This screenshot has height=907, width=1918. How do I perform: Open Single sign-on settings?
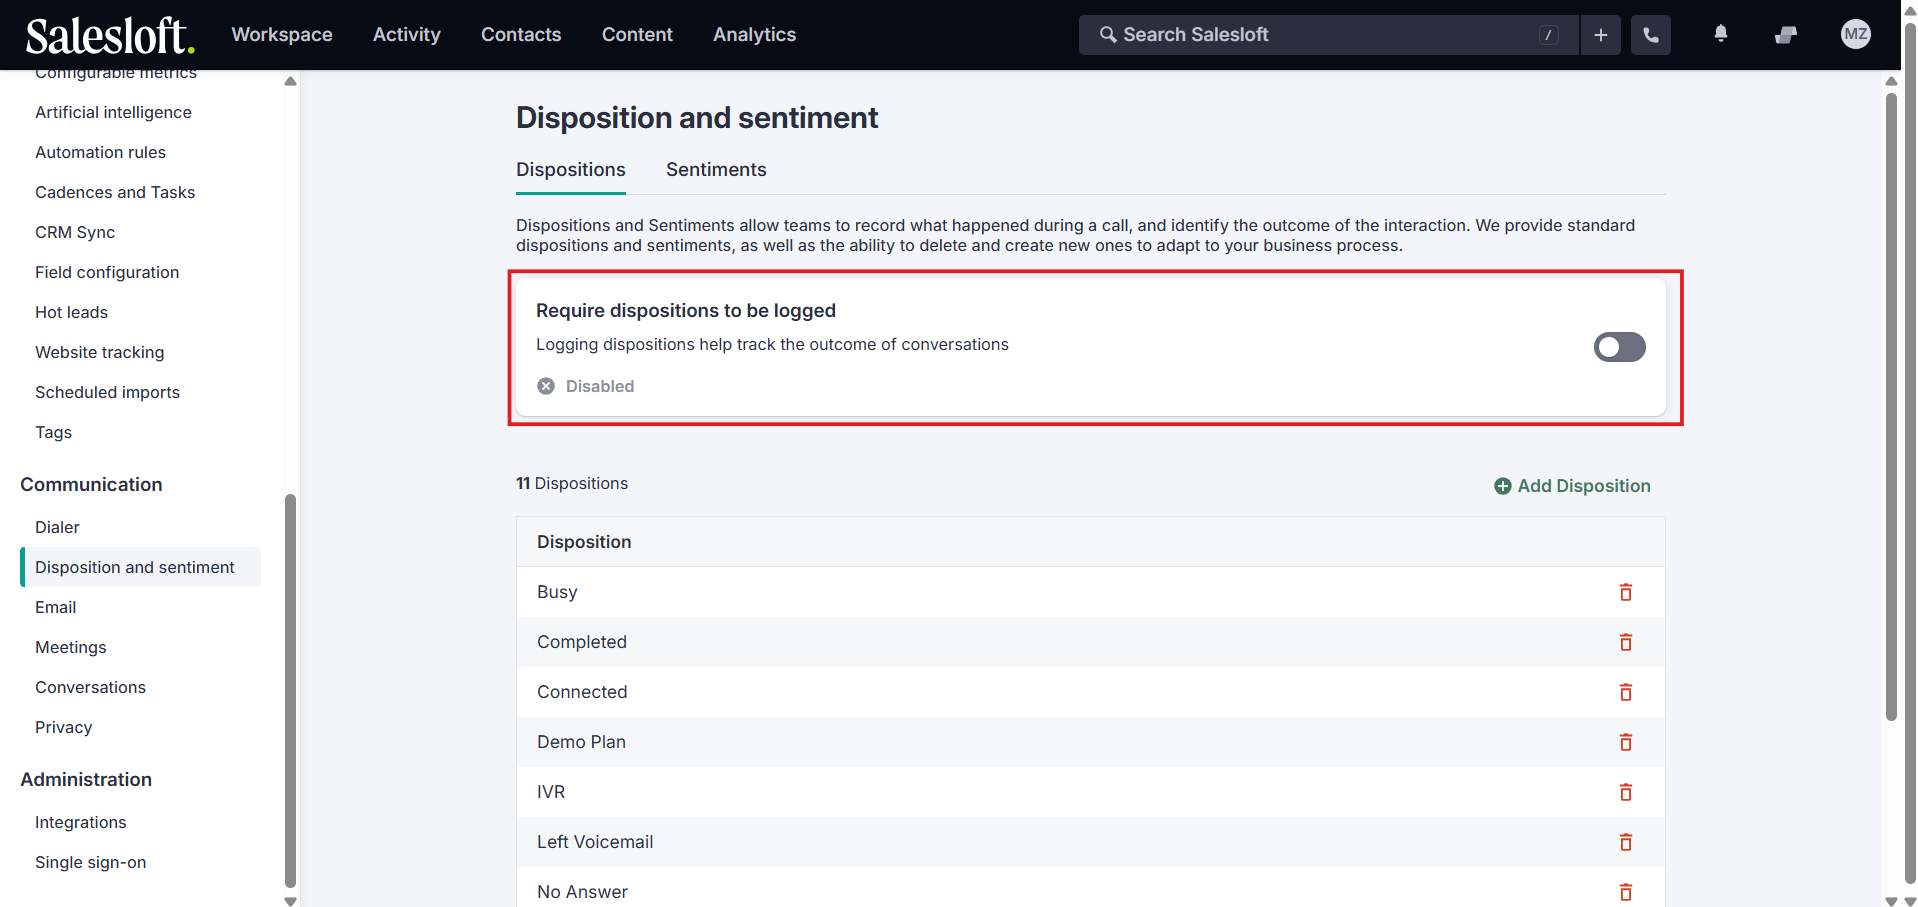pos(90,862)
